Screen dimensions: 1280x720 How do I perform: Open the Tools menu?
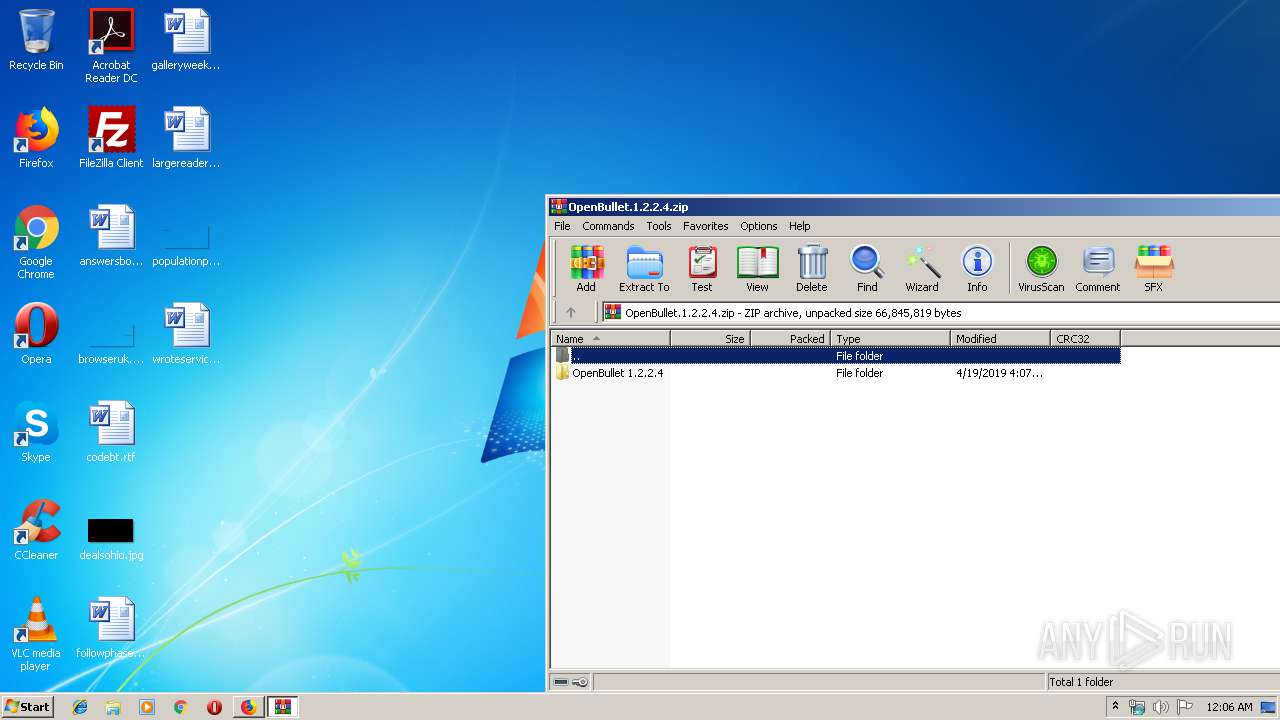[658, 226]
